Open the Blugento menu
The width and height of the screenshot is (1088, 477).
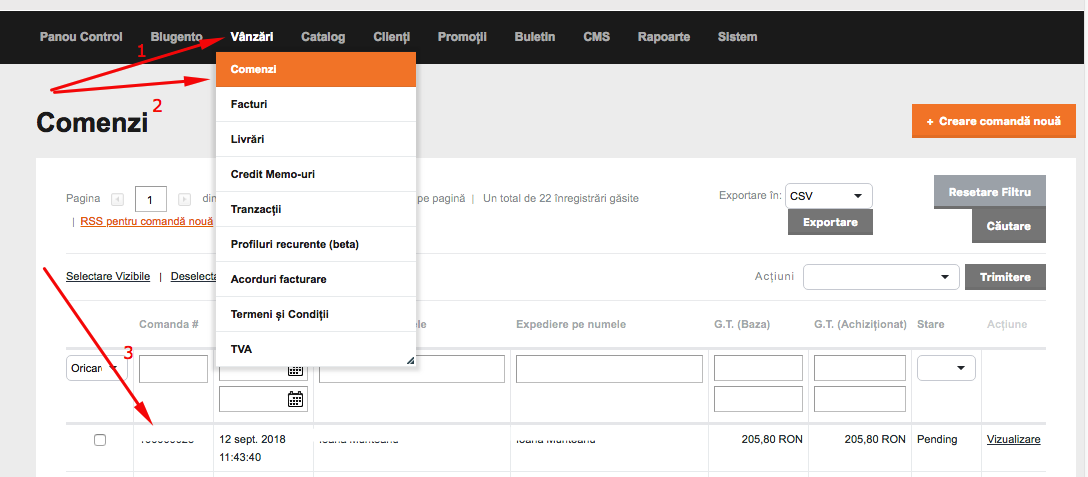tap(176, 37)
